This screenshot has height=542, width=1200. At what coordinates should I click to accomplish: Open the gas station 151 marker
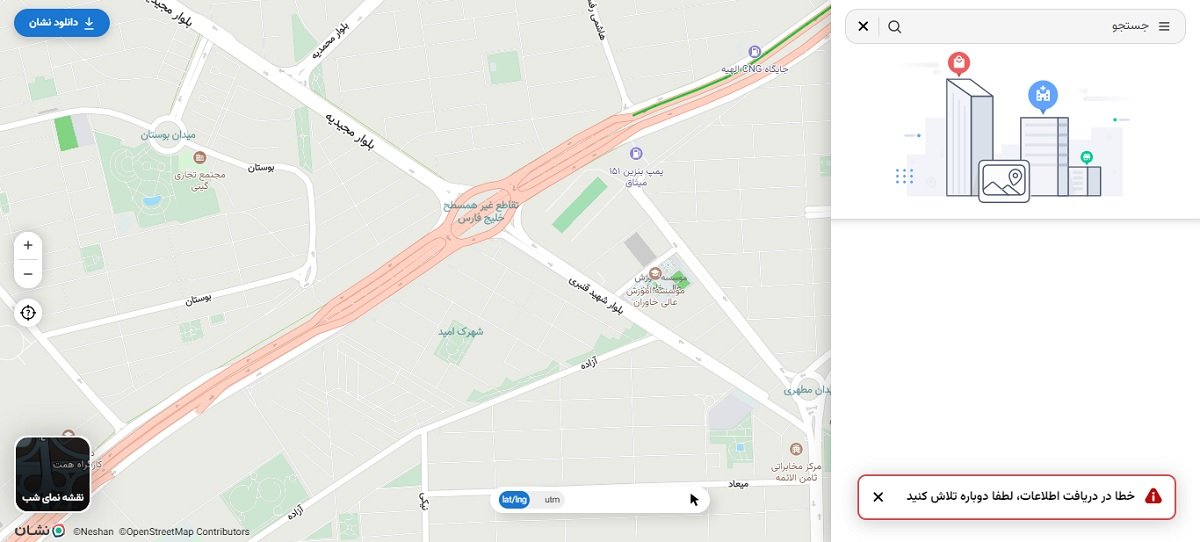point(636,153)
